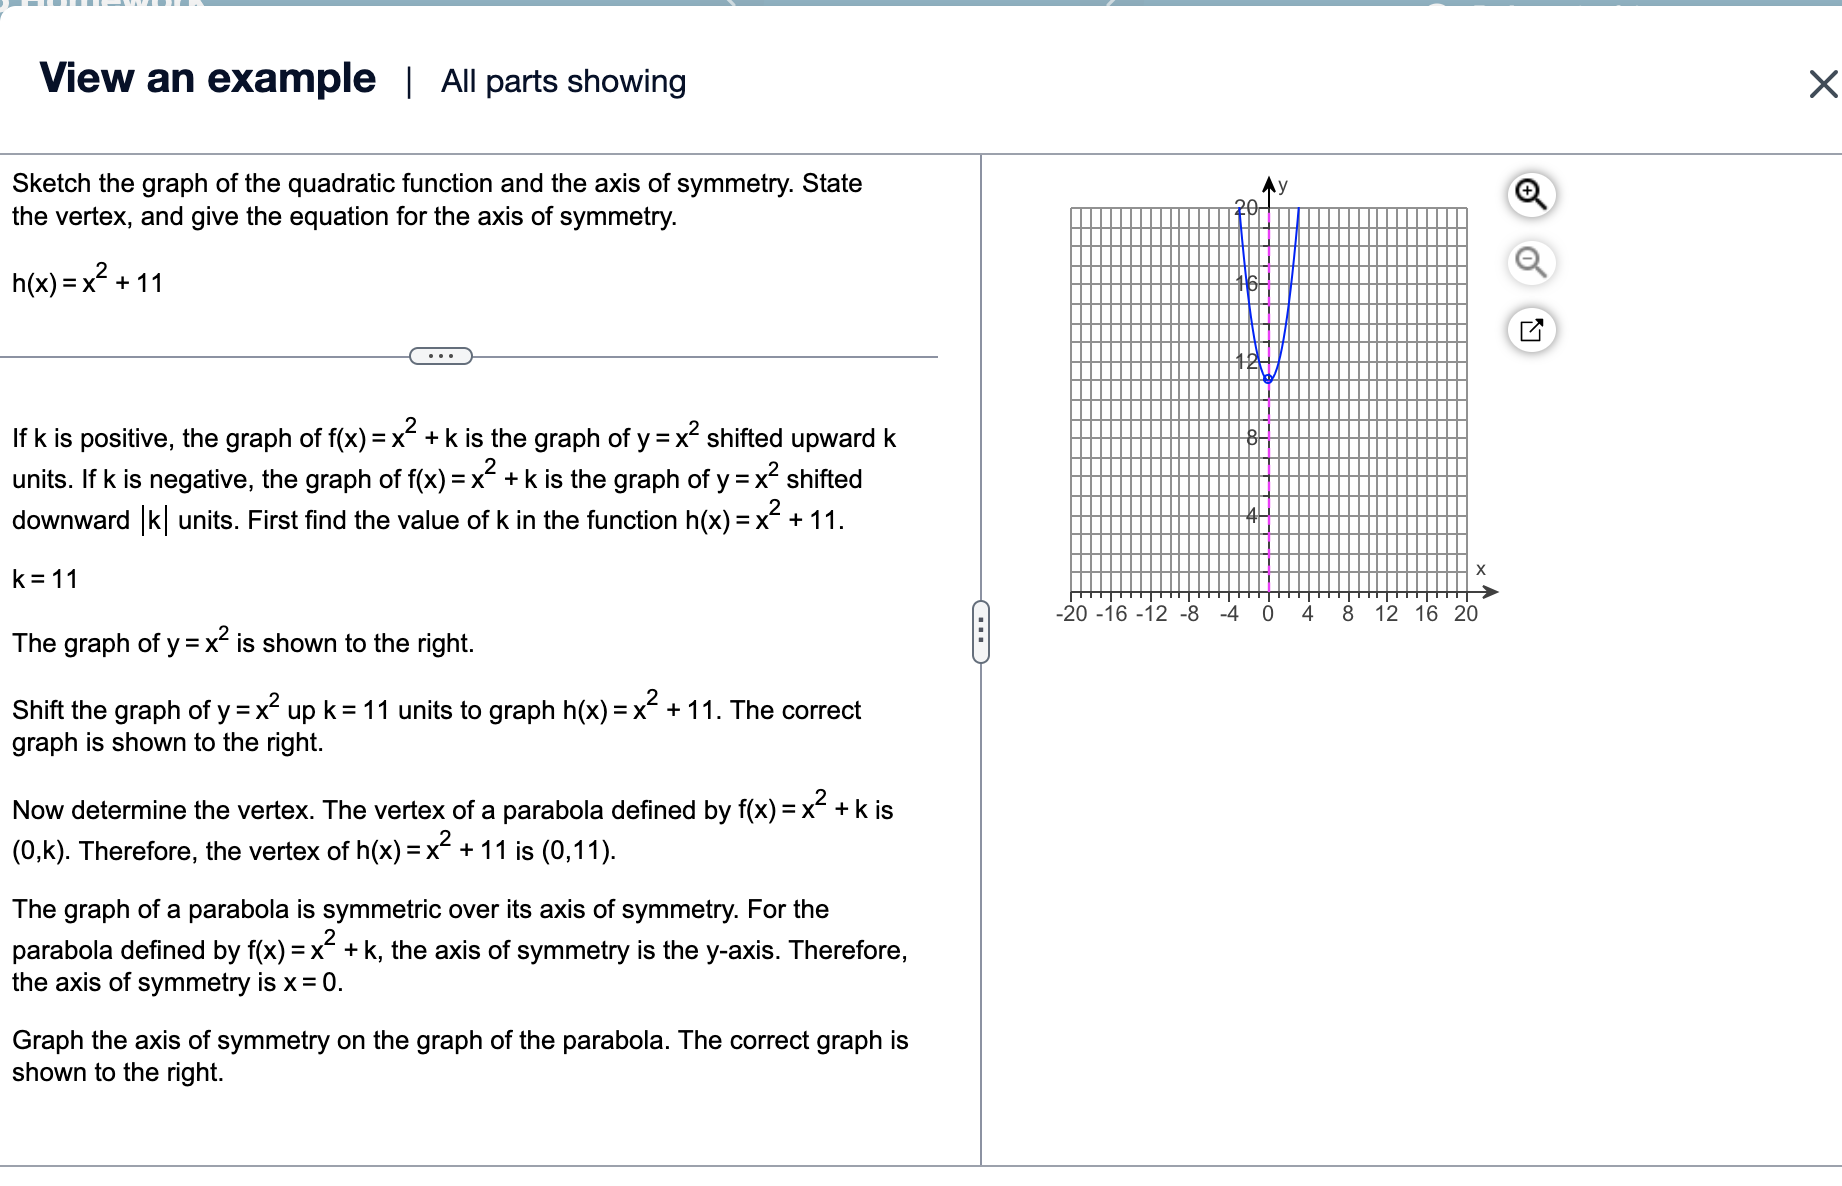Click the pink dashed axis of symmetry

click(1269, 480)
